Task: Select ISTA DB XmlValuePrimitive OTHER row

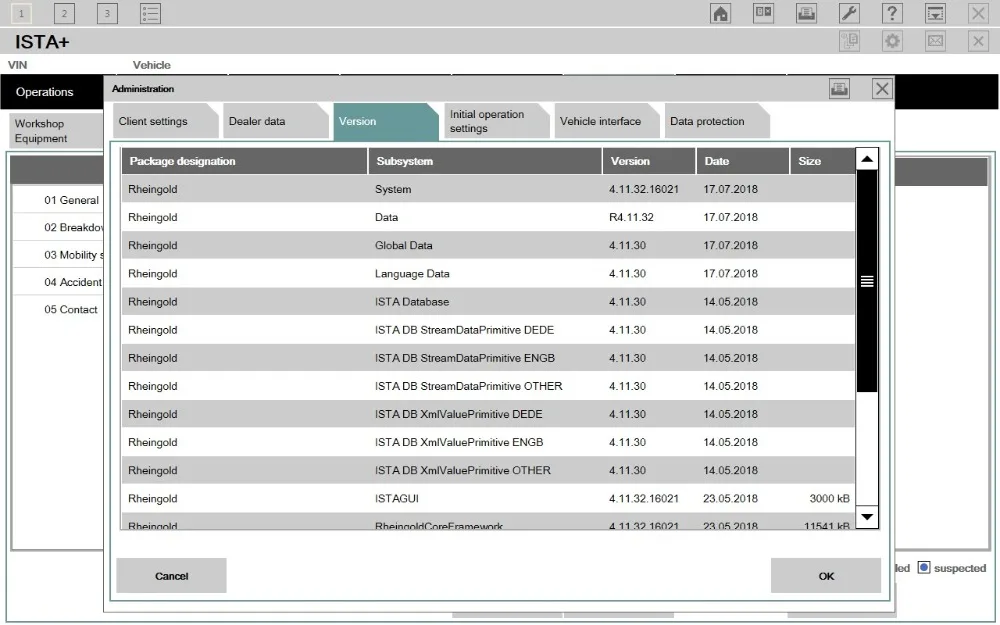Action: point(488,470)
